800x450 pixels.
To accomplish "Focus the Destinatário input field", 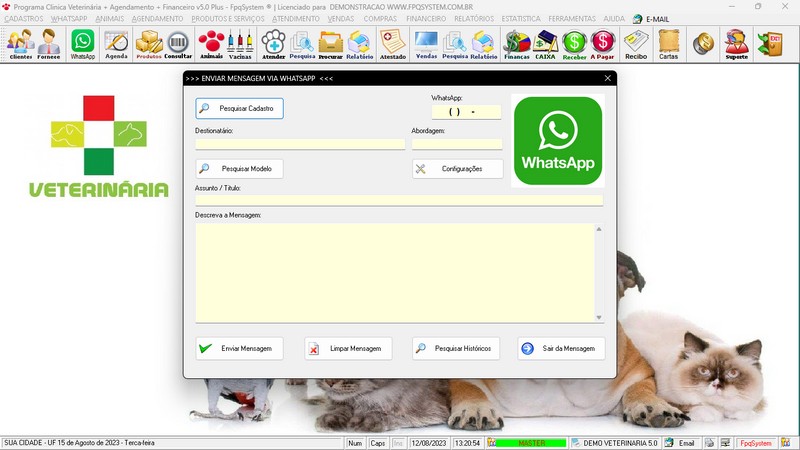I will click(300, 144).
